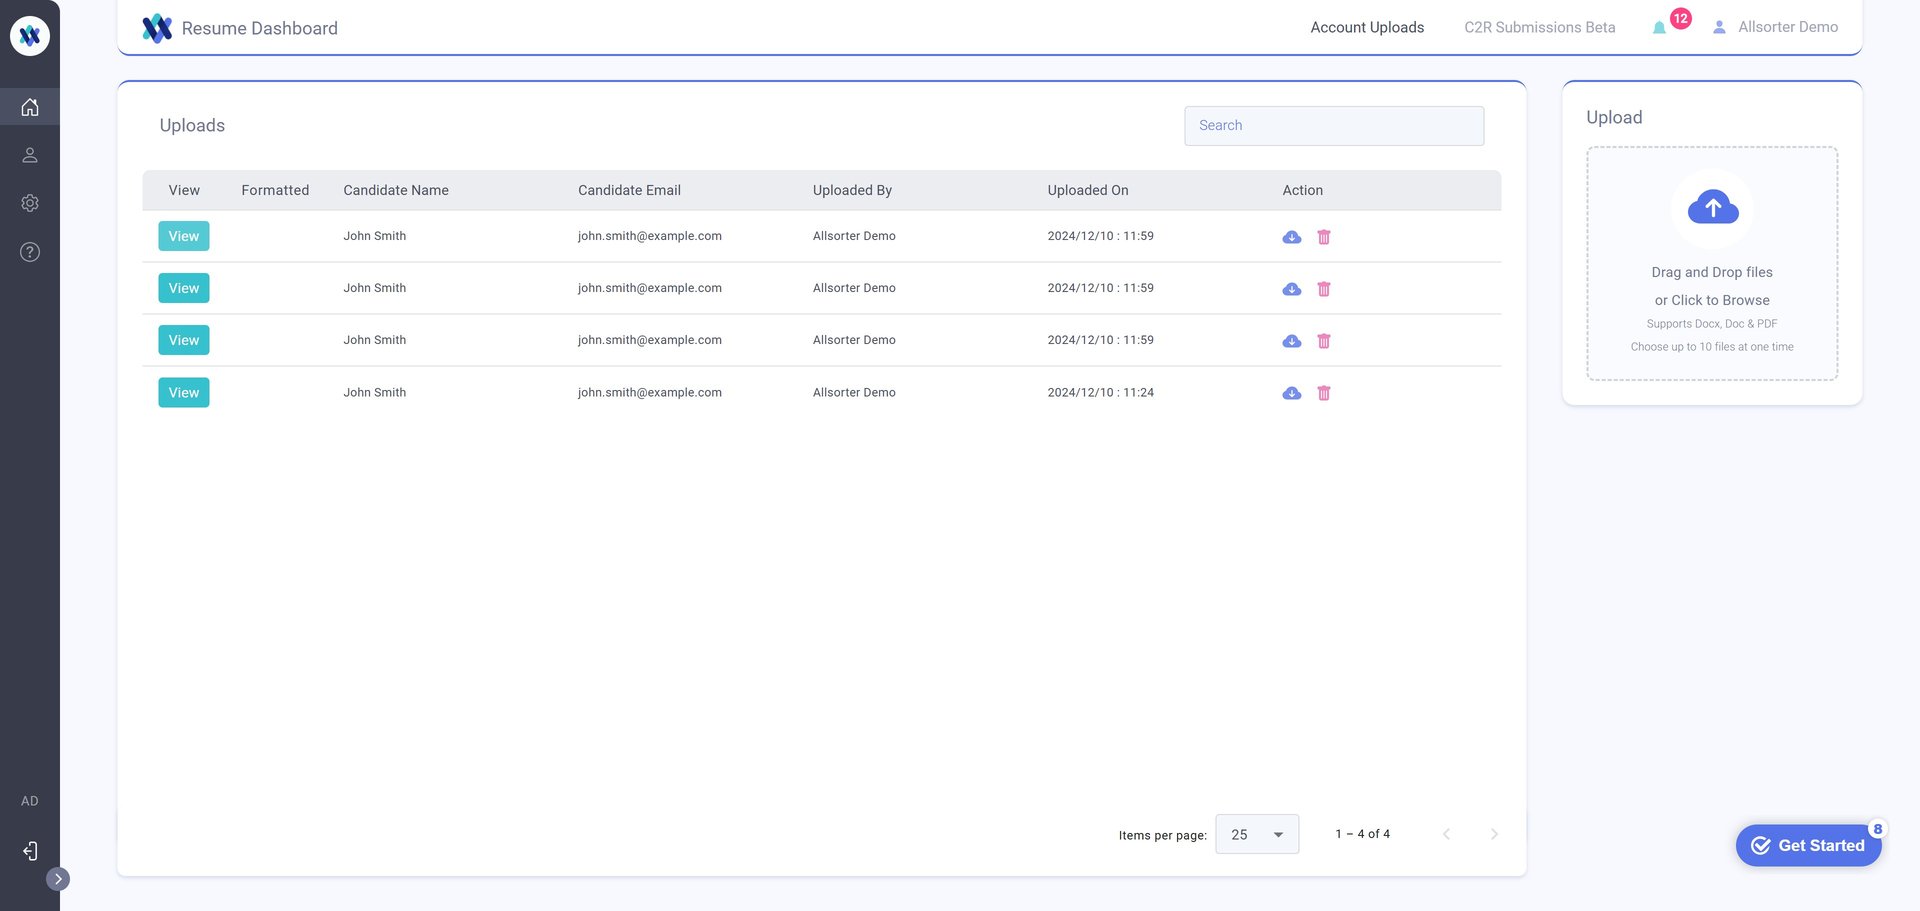Click View button in first row
This screenshot has height=911, width=1920.
(184, 236)
